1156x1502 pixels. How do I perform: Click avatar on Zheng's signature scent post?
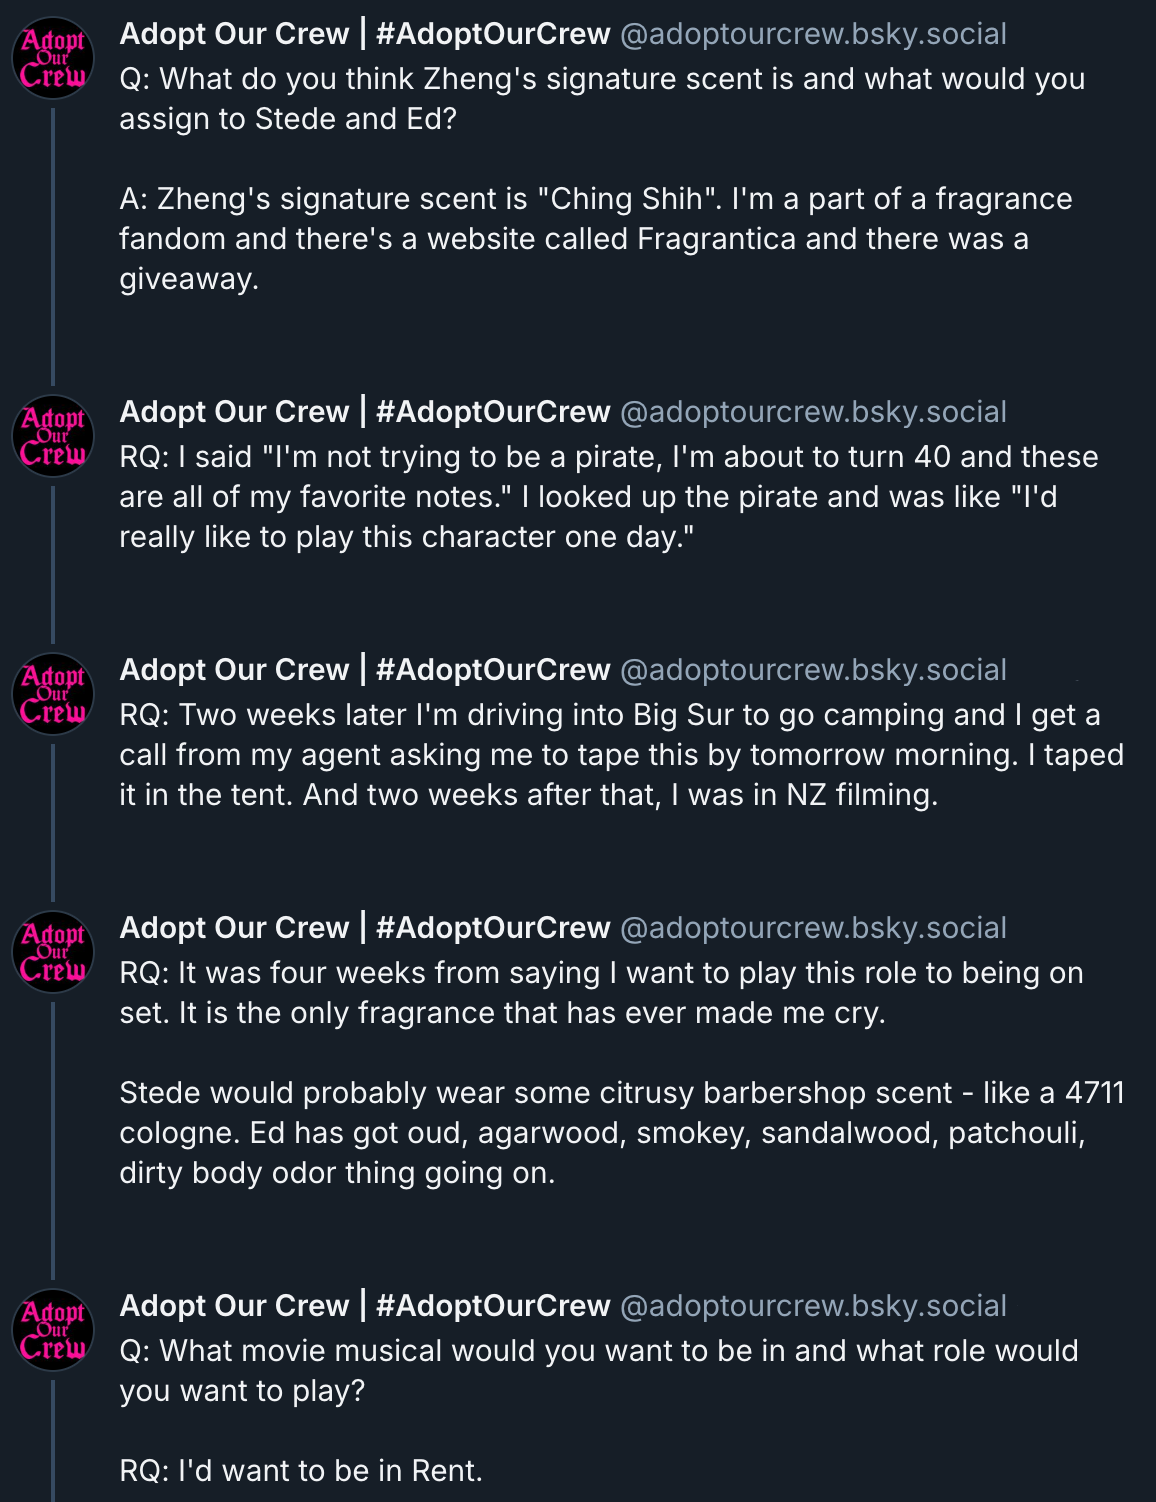click(x=53, y=59)
